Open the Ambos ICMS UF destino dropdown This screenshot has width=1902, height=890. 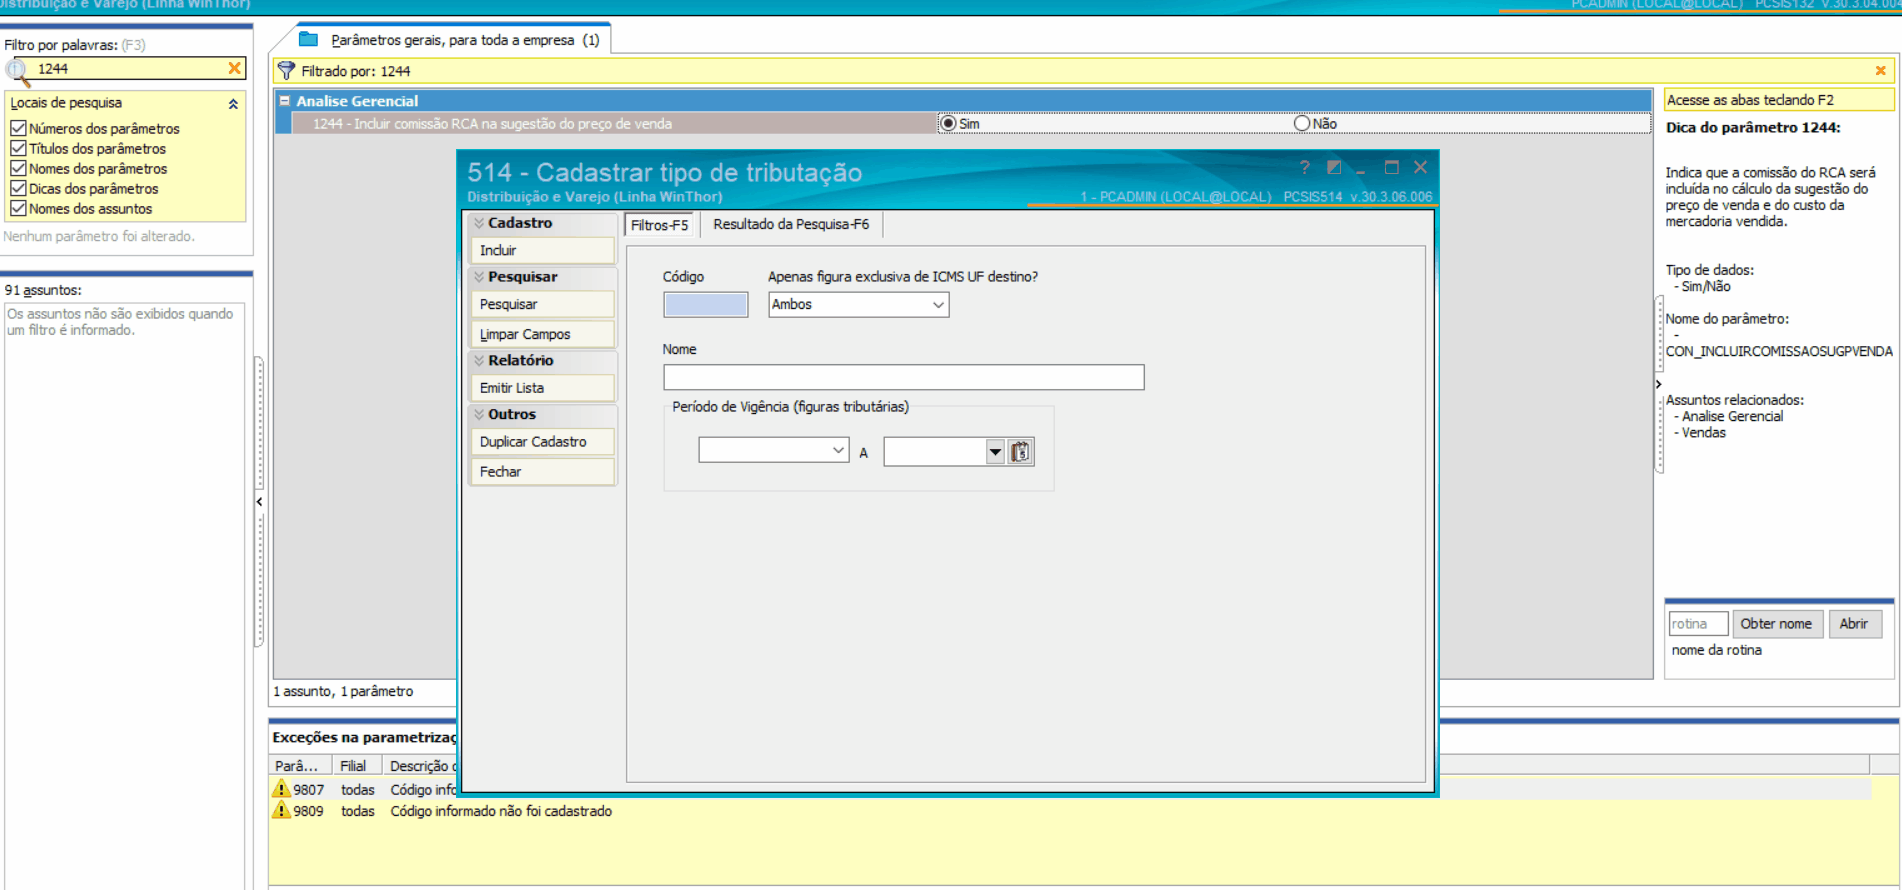(938, 305)
